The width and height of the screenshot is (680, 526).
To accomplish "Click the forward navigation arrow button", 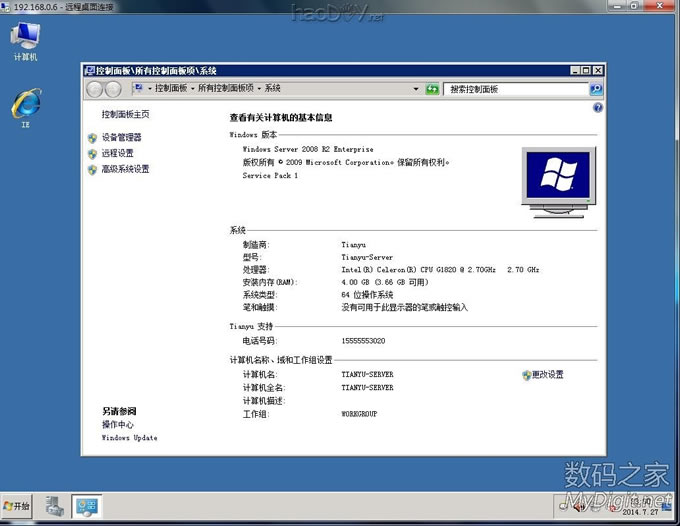I will [x=116, y=89].
